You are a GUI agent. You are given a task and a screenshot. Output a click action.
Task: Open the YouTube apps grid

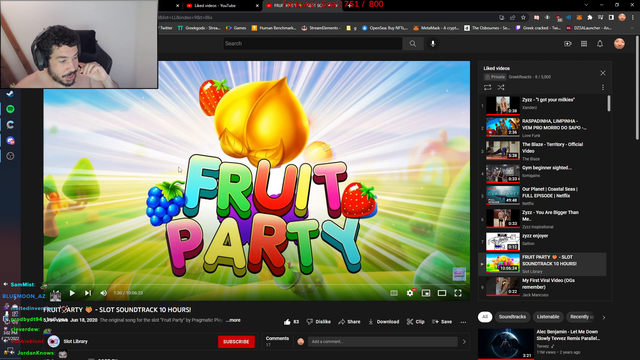pos(584,43)
